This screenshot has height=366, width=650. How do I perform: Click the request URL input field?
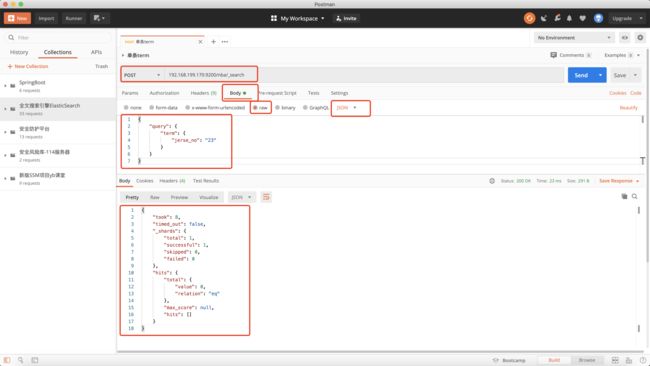coord(365,75)
